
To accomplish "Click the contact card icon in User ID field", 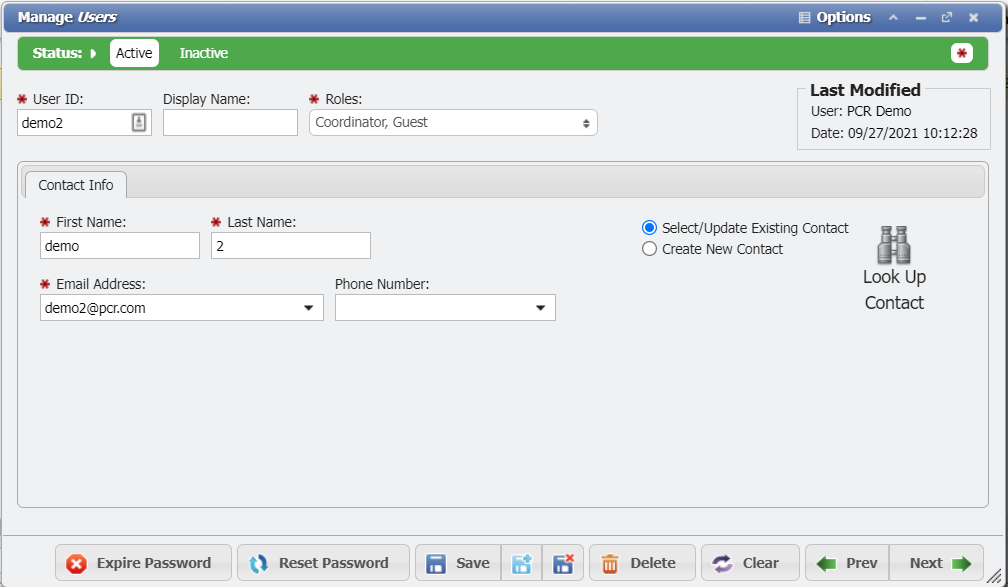I will (139, 122).
